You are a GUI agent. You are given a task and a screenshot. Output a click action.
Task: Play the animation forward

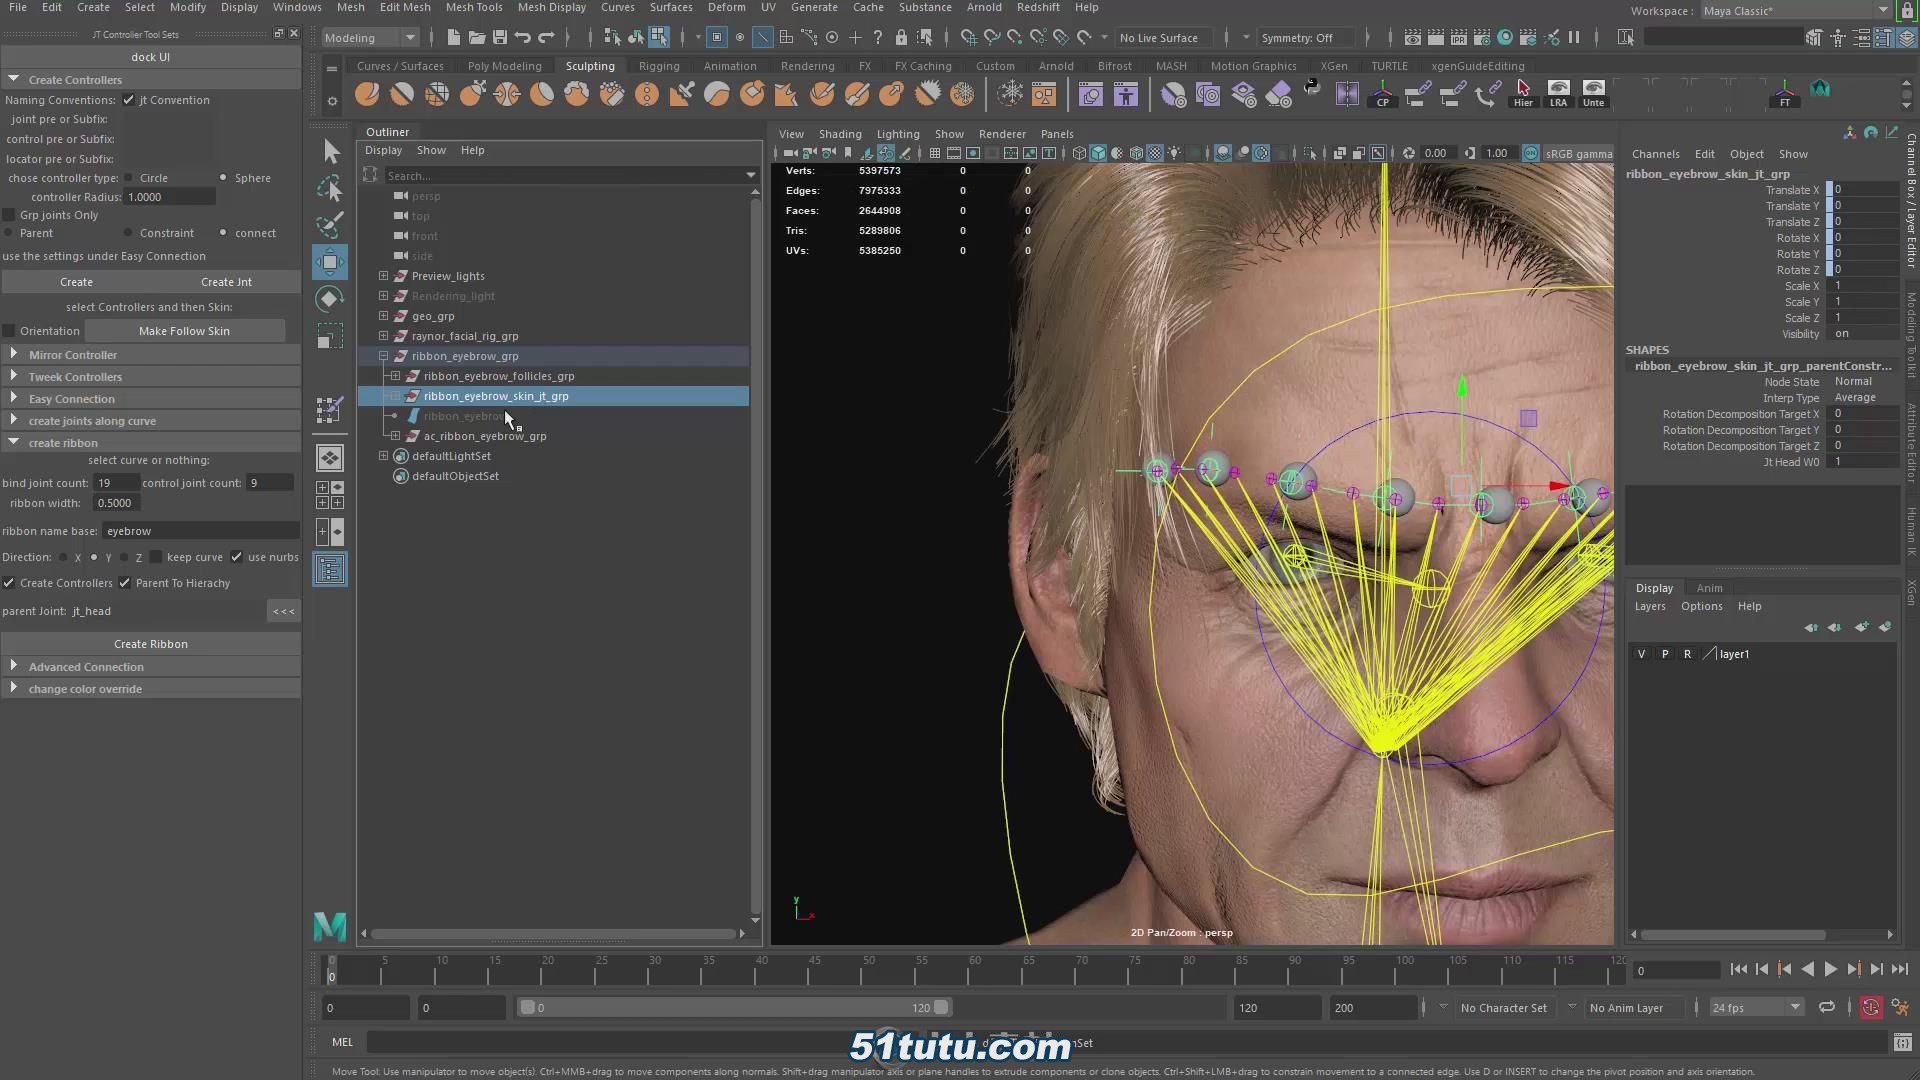pos(1830,969)
